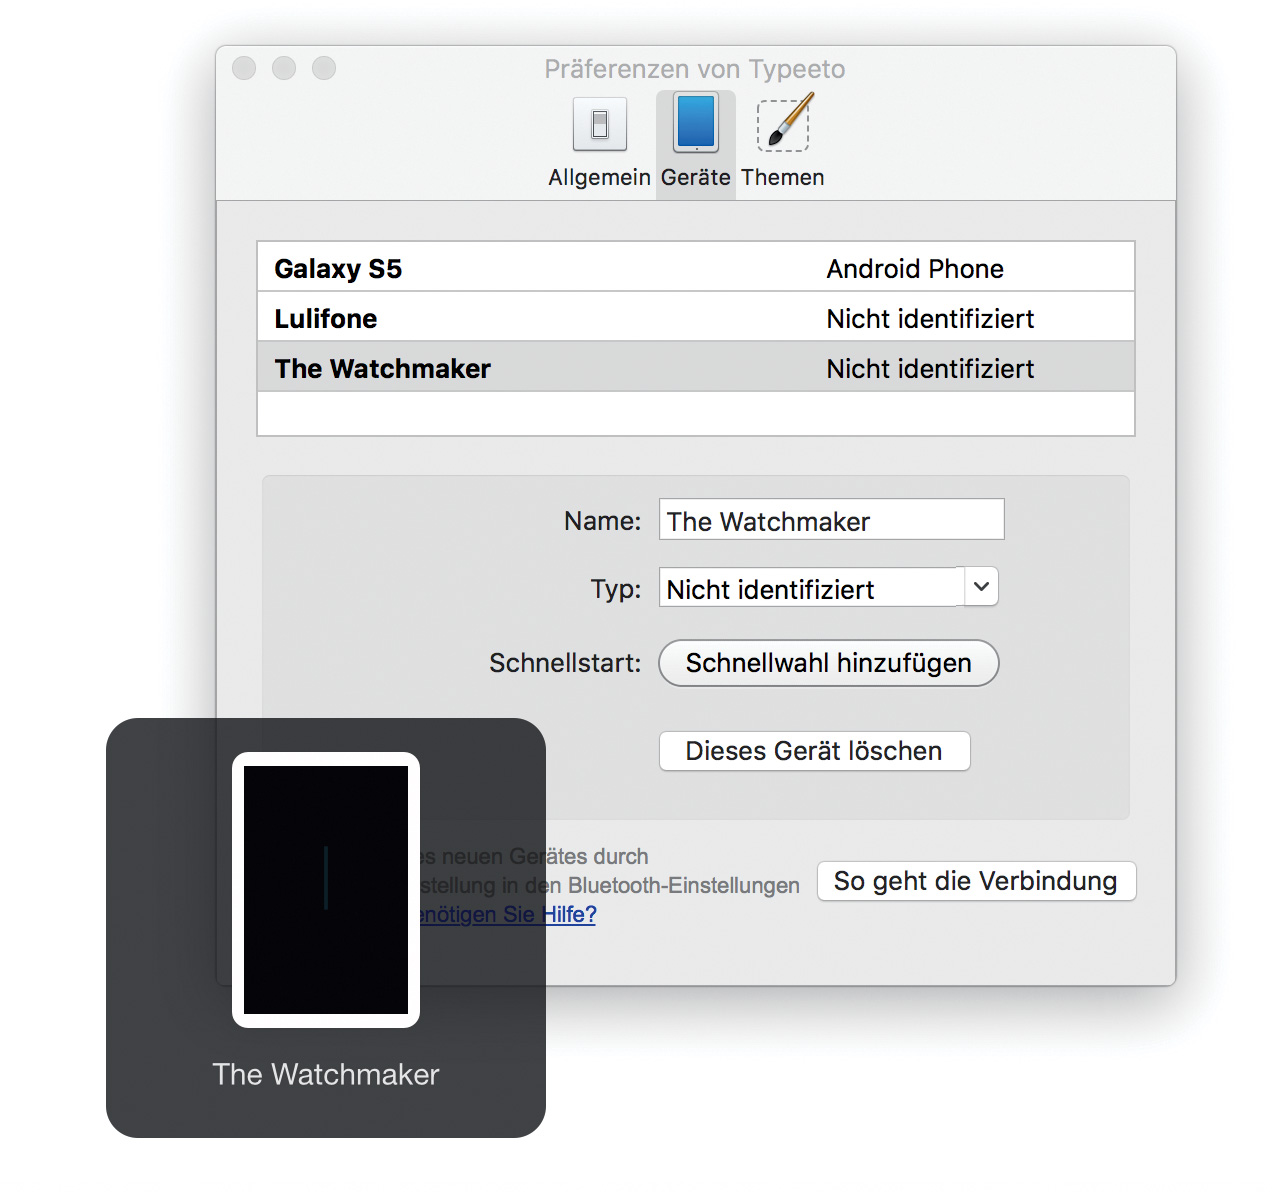This screenshot has width=1272, height=1192.
Task: Open the Themen paintbrush icon
Action: tap(784, 123)
